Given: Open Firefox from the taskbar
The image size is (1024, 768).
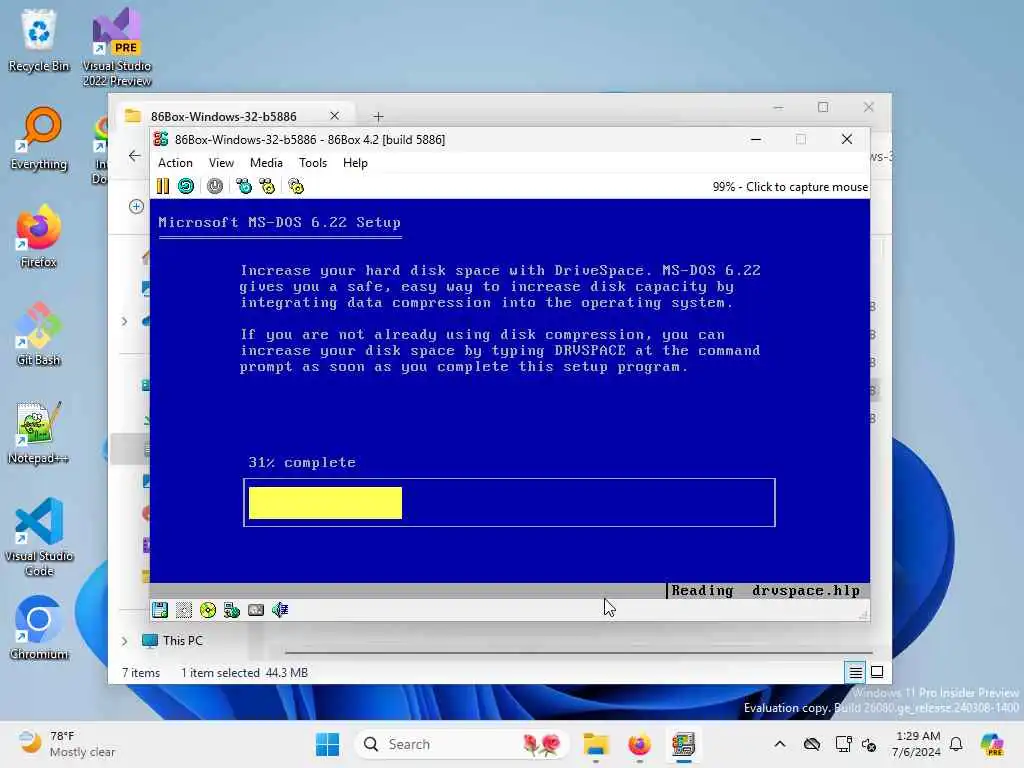Looking at the screenshot, I should (639, 744).
